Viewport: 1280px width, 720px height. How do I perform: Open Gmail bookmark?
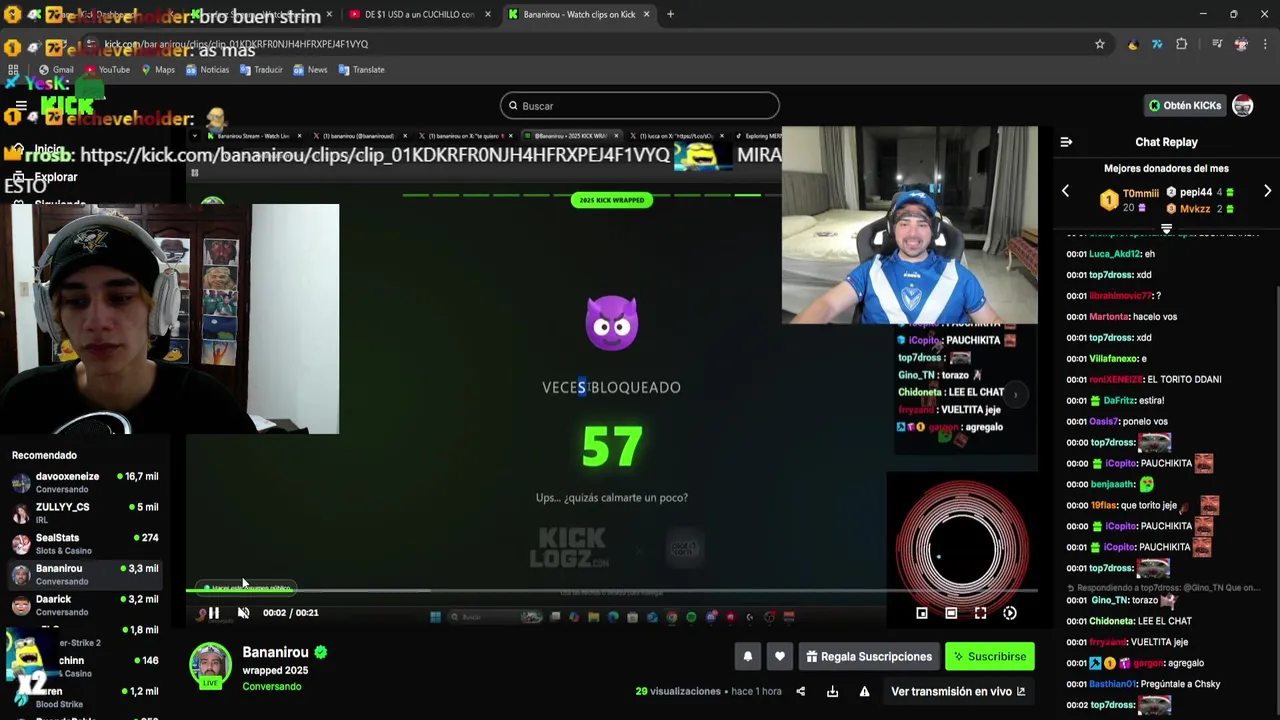click(x=56, y=70)
